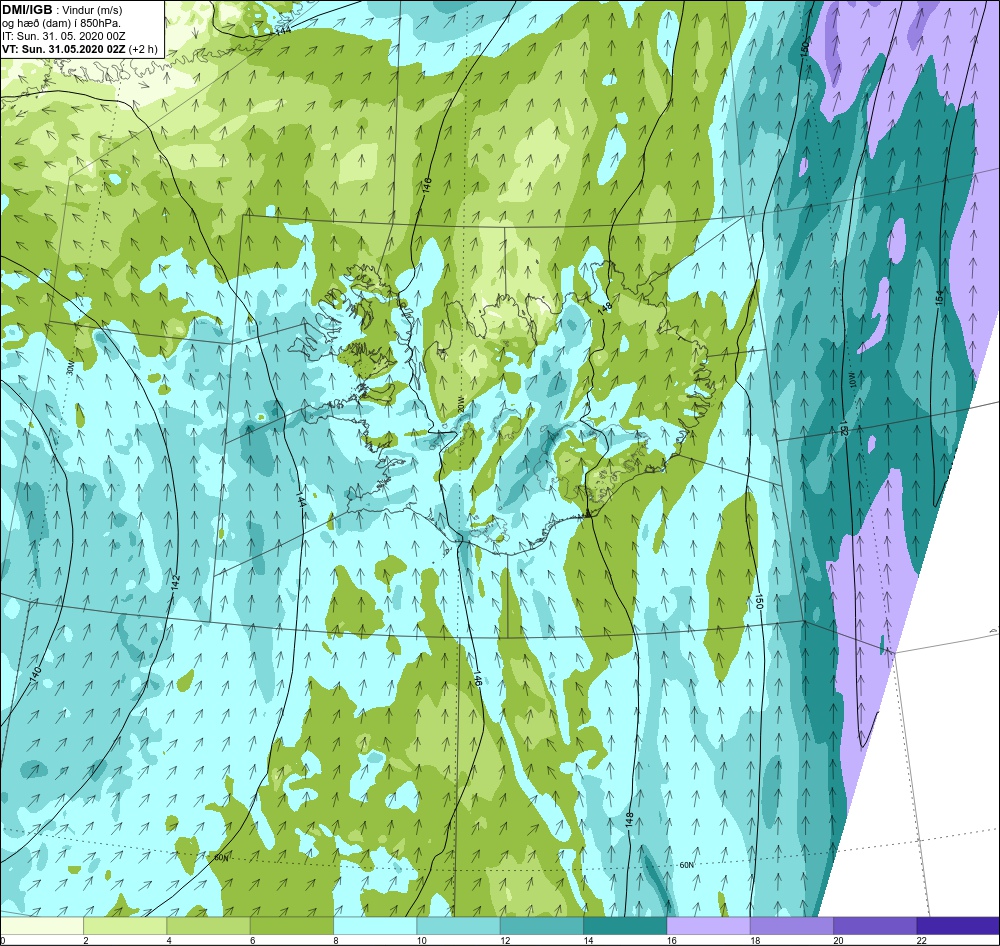Click the '154' contour label
The height and width of the screenshot is (946, 1000).
pyautogui.click(x=939, y=297)
